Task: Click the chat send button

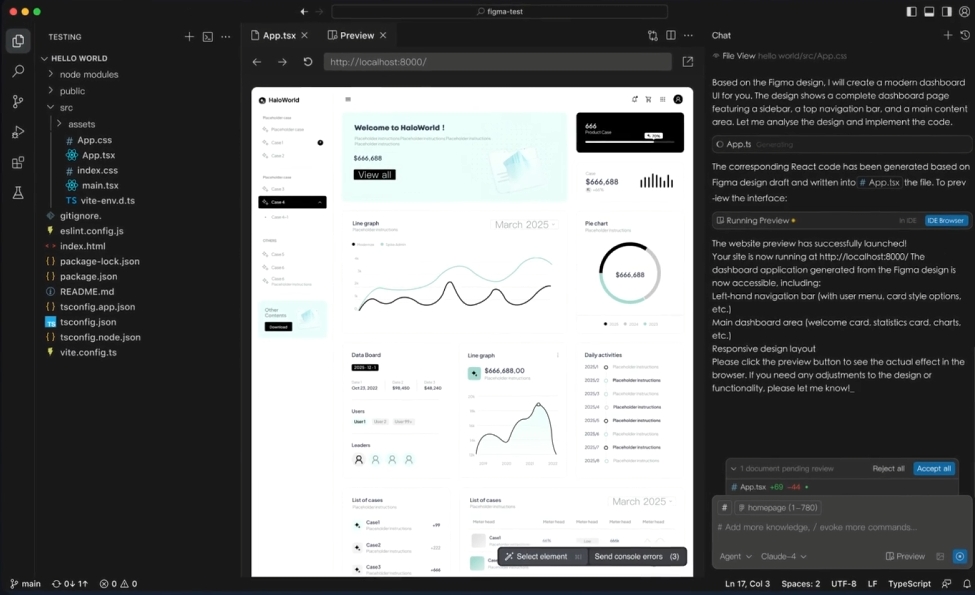Action: click(x=960, y=556)
